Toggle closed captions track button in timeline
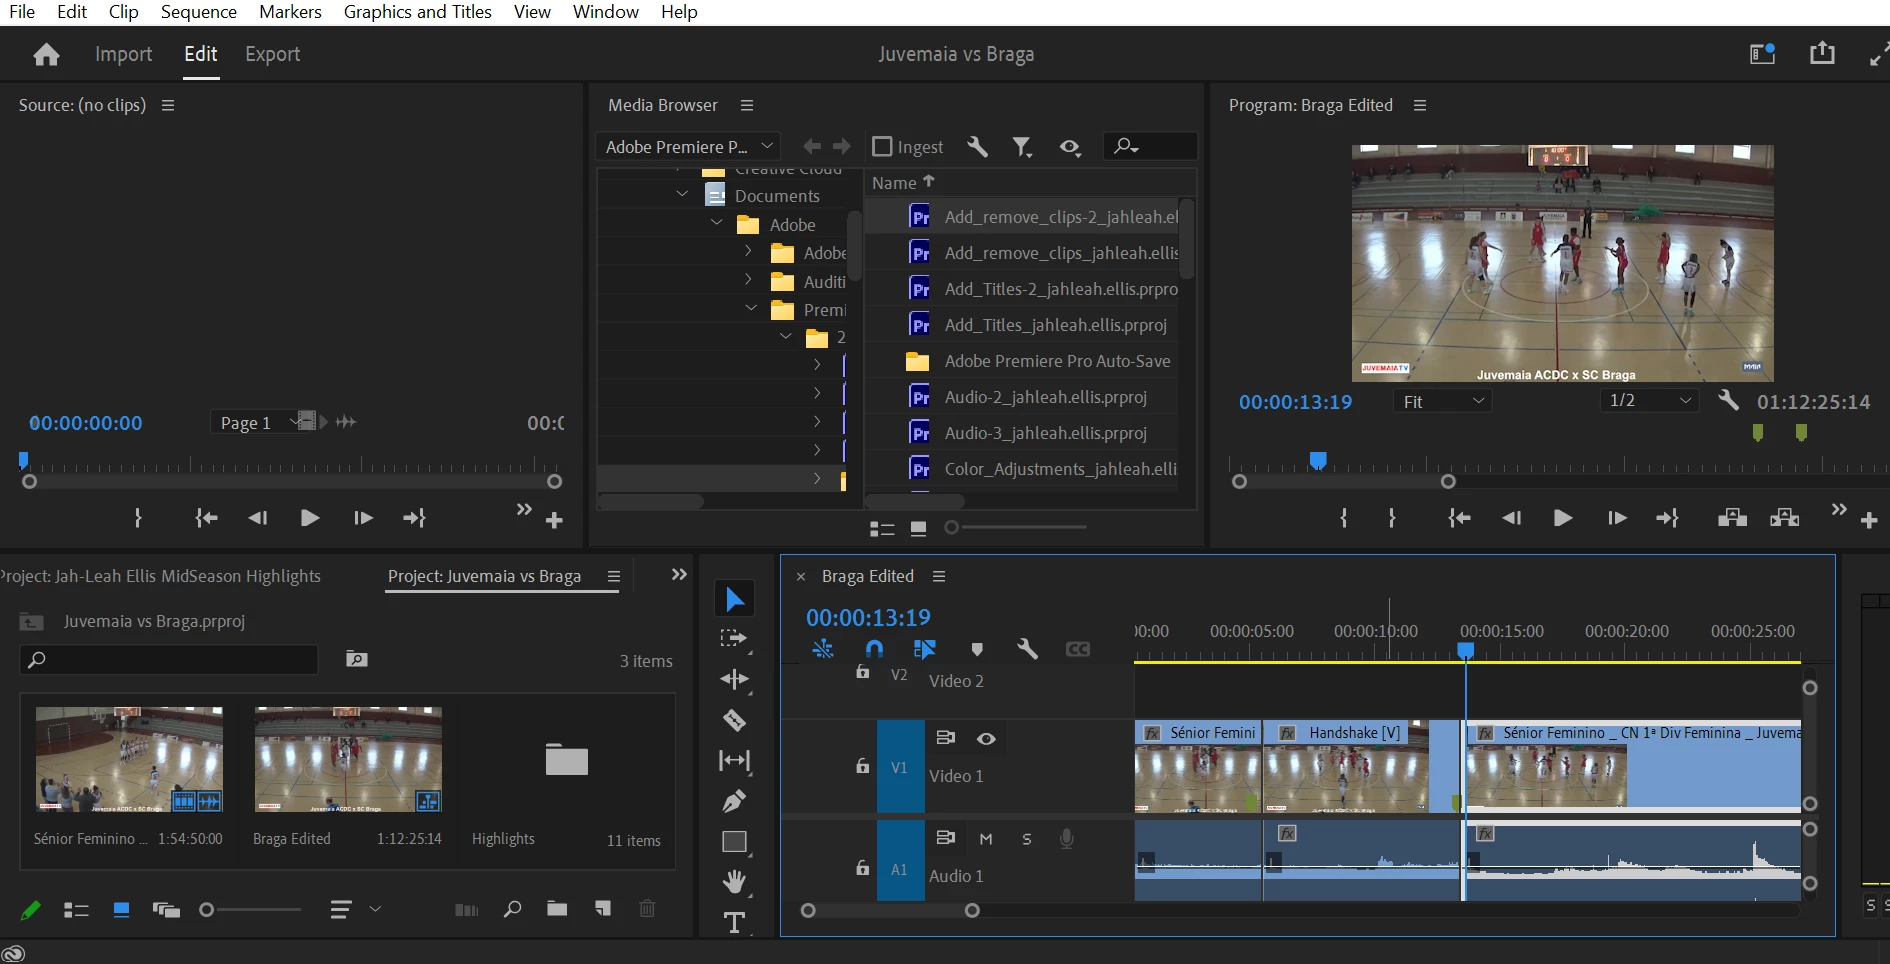This screenshot has height=964, width=1890. coord(1078,649)
